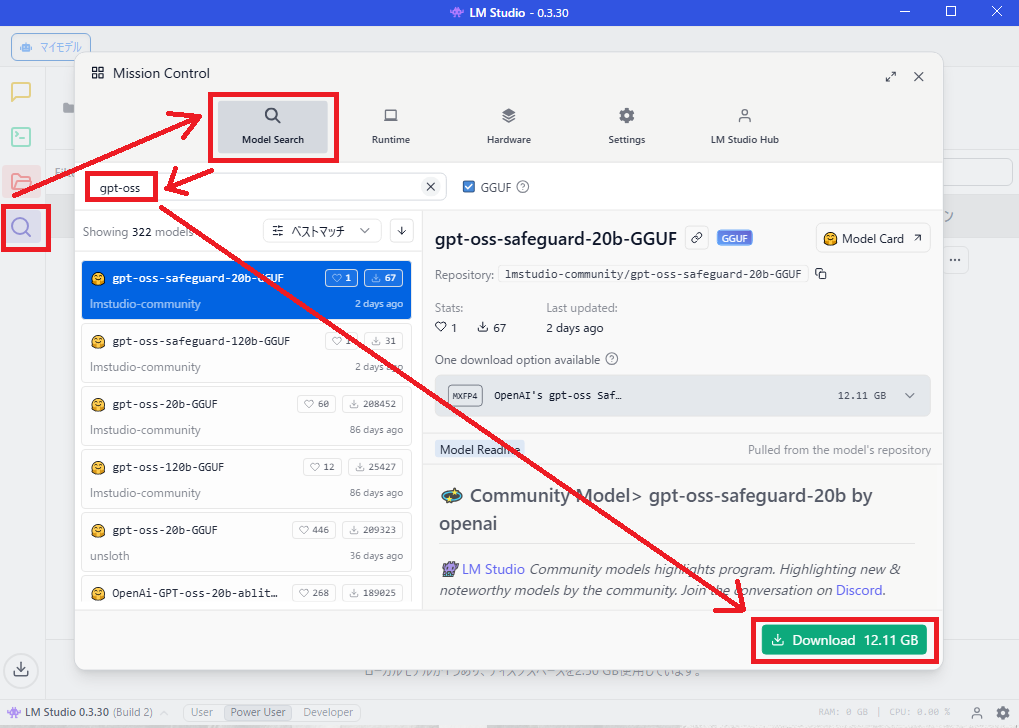Viewport: 1019px width, 728px height.
Task: Toggle sort direction arrow button
Action: coord(402,231)
